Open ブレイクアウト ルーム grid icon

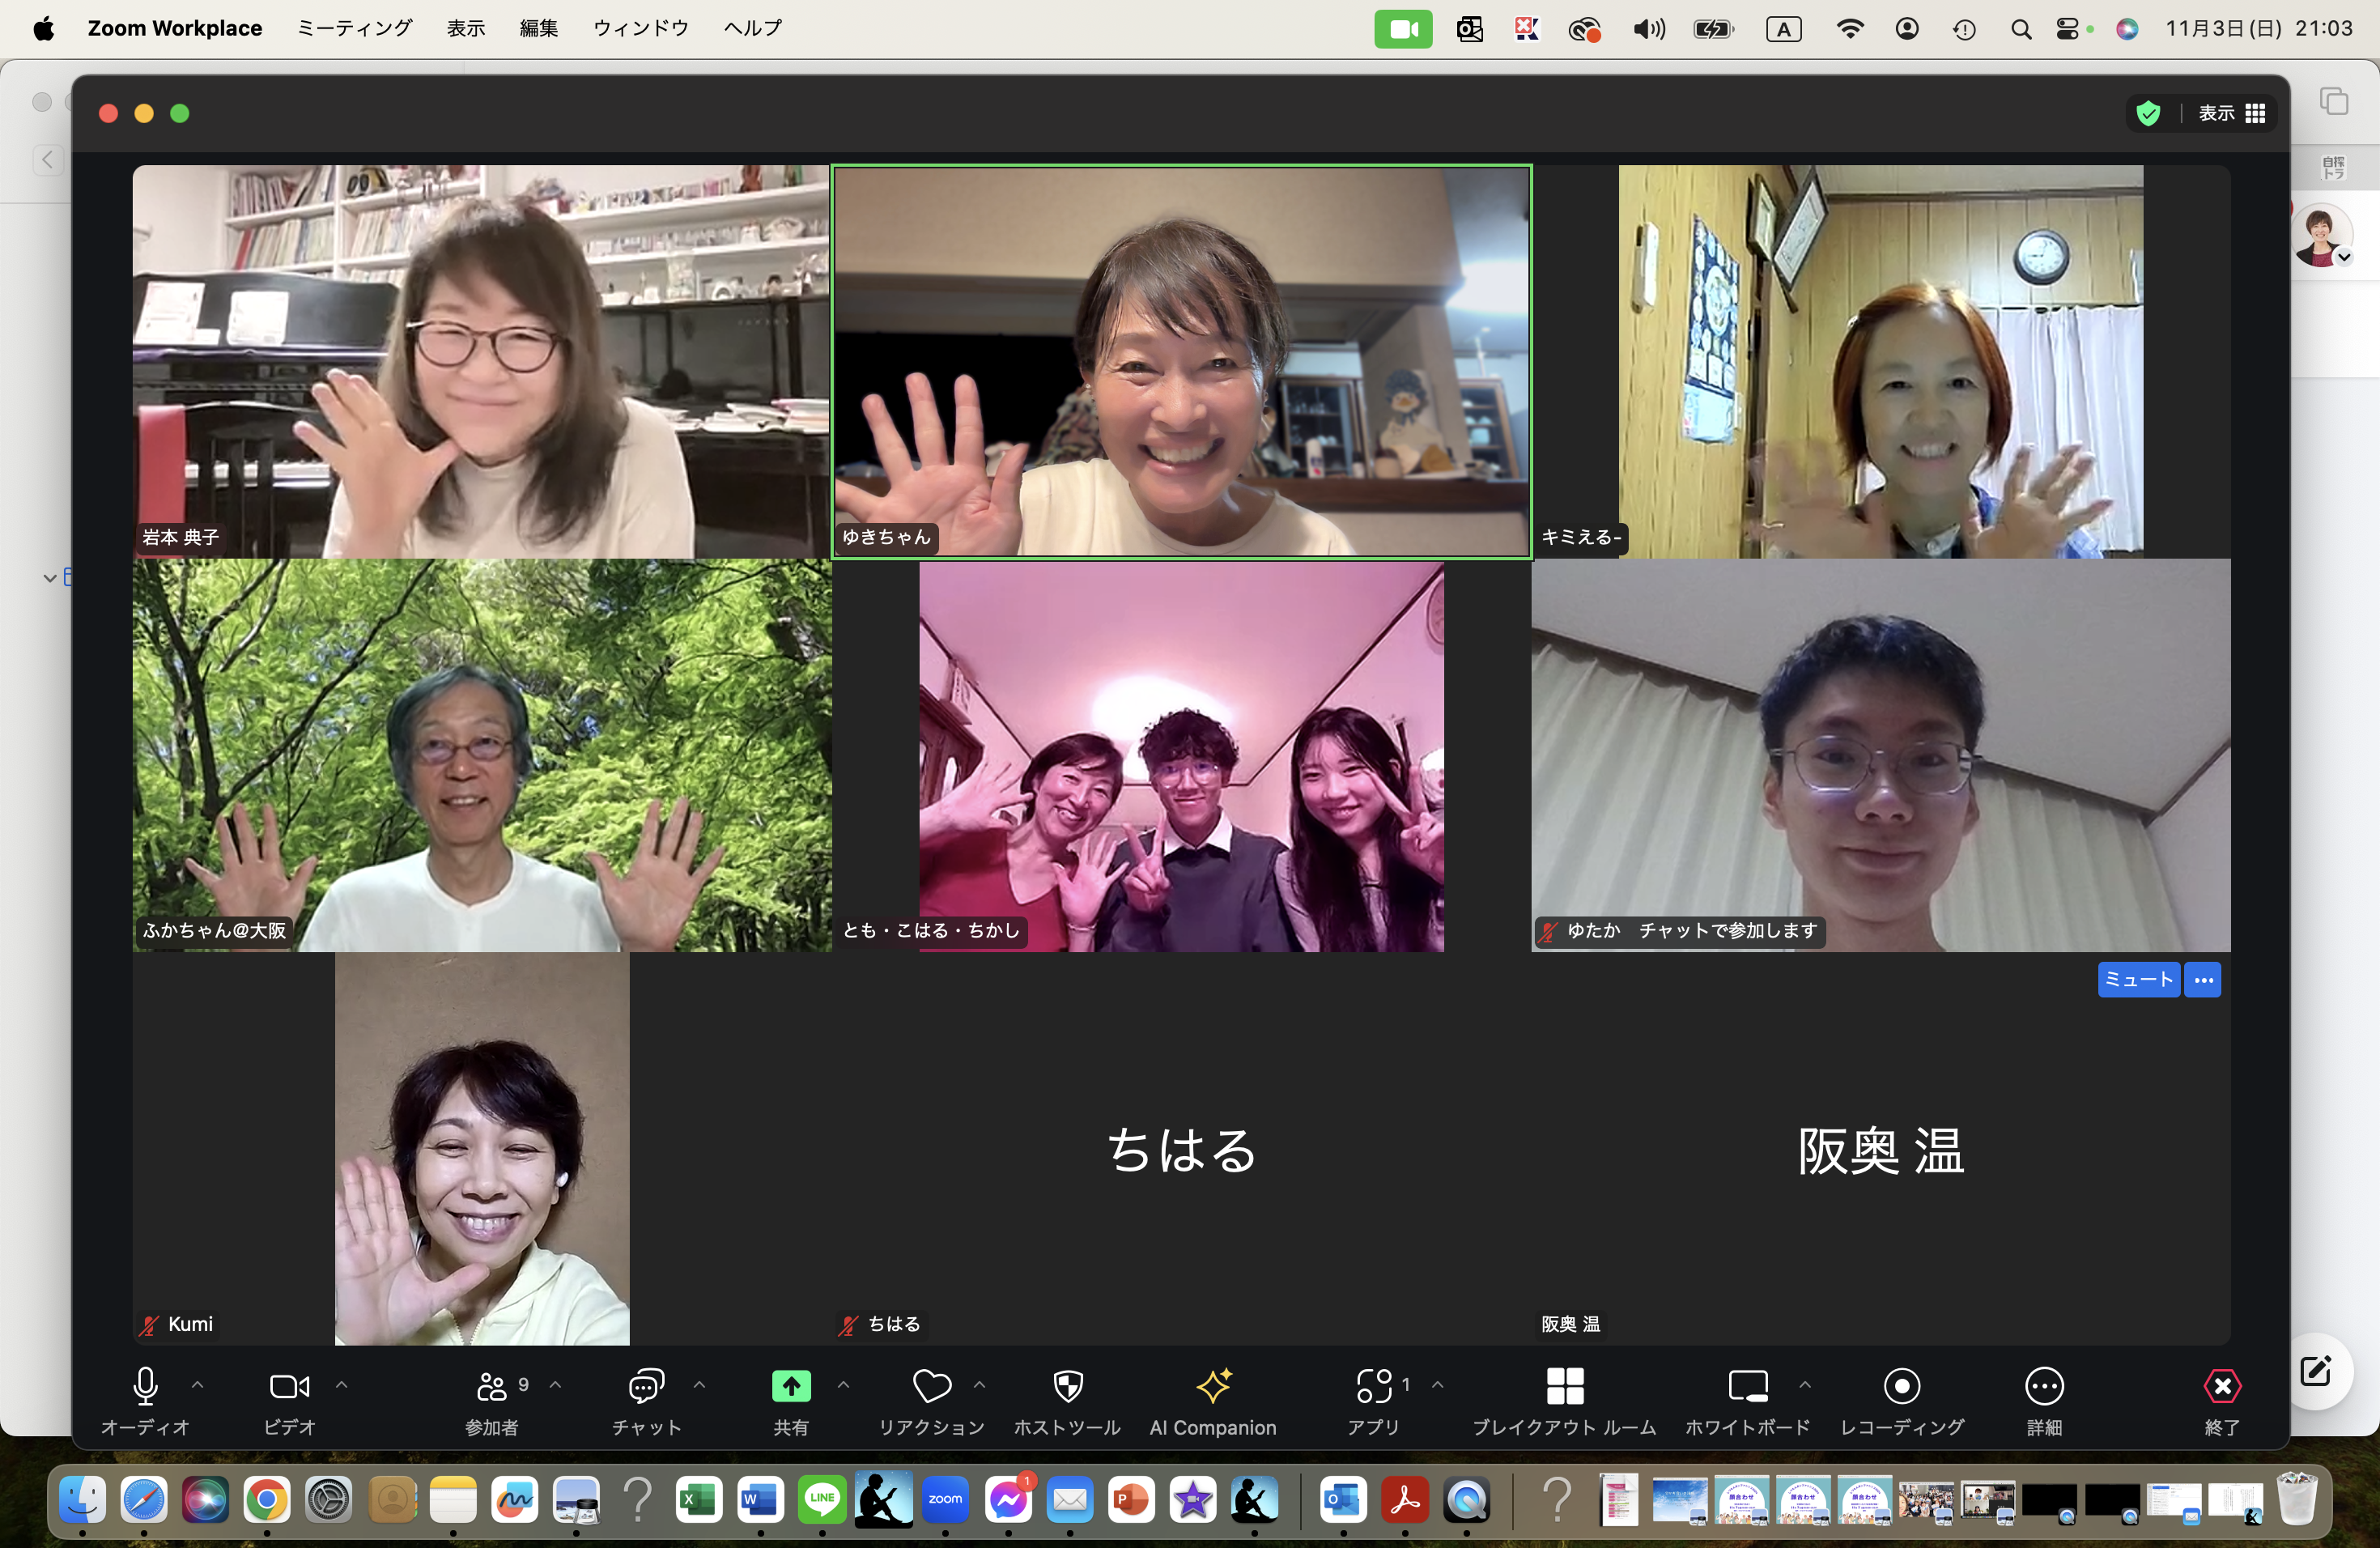tap(1564, 1387)
